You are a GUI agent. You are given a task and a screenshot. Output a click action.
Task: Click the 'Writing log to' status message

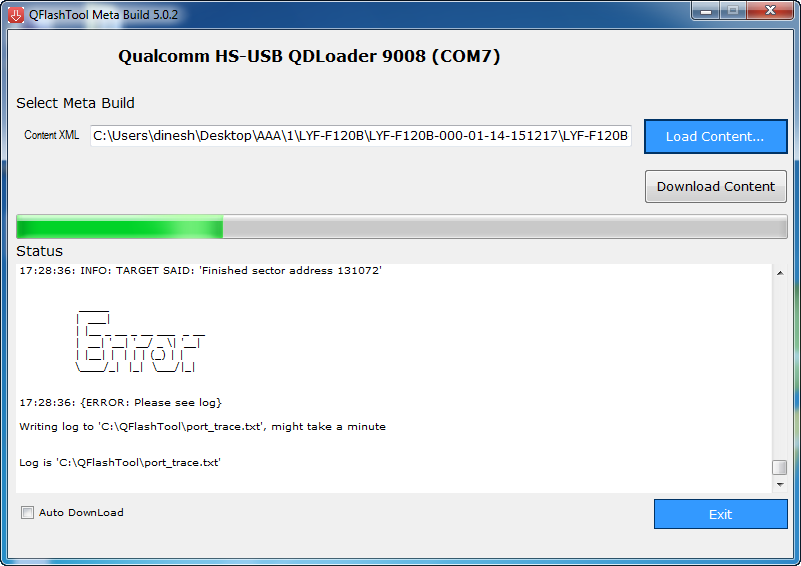(202, 427)
